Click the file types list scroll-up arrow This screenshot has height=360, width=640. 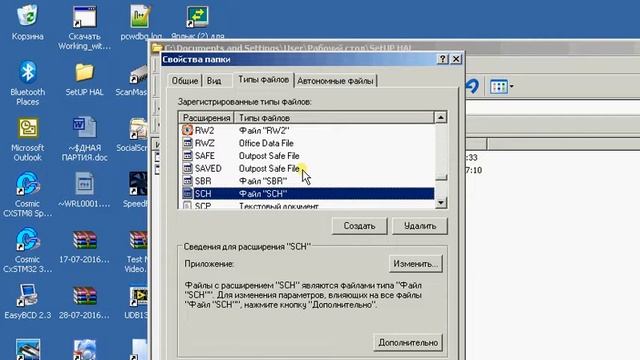441,118
